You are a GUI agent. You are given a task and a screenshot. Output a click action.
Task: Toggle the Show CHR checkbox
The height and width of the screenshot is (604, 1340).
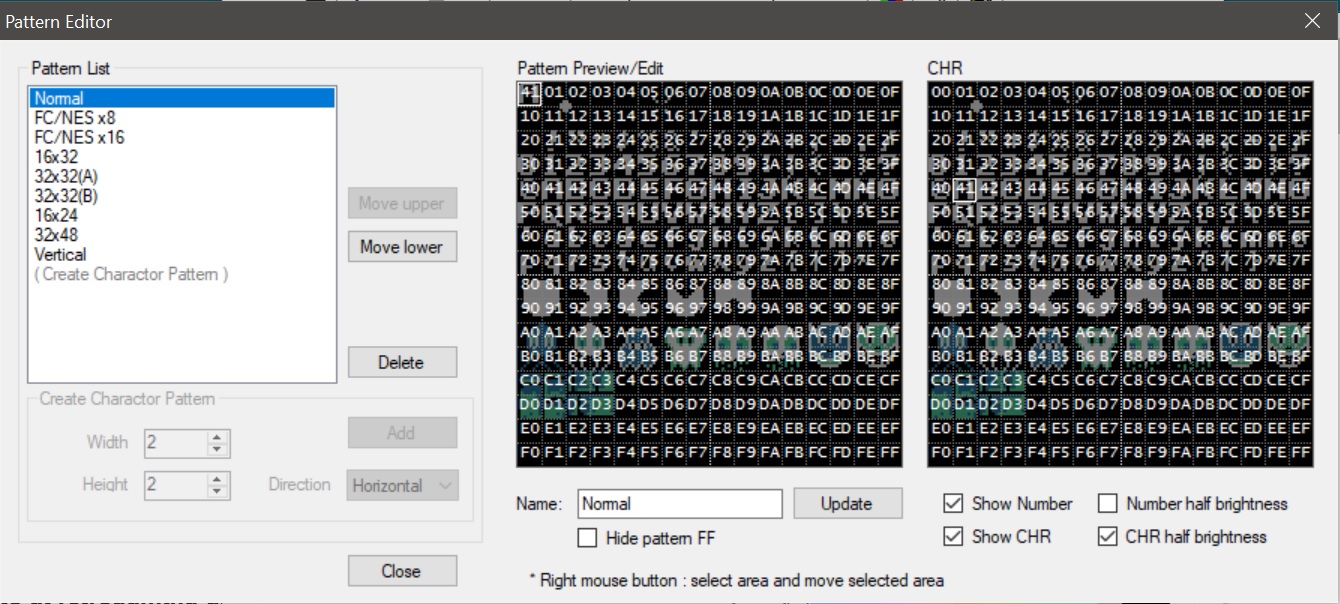click(954, 537)
